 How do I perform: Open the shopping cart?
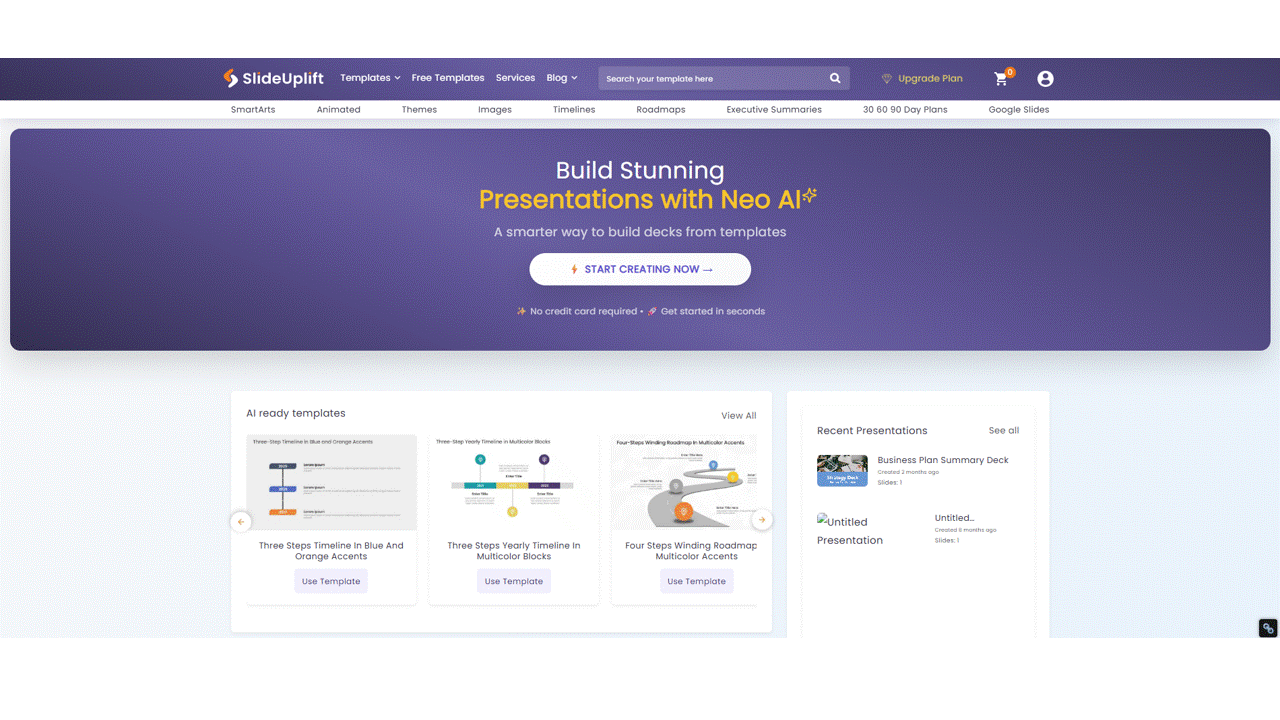(1001, 78)
